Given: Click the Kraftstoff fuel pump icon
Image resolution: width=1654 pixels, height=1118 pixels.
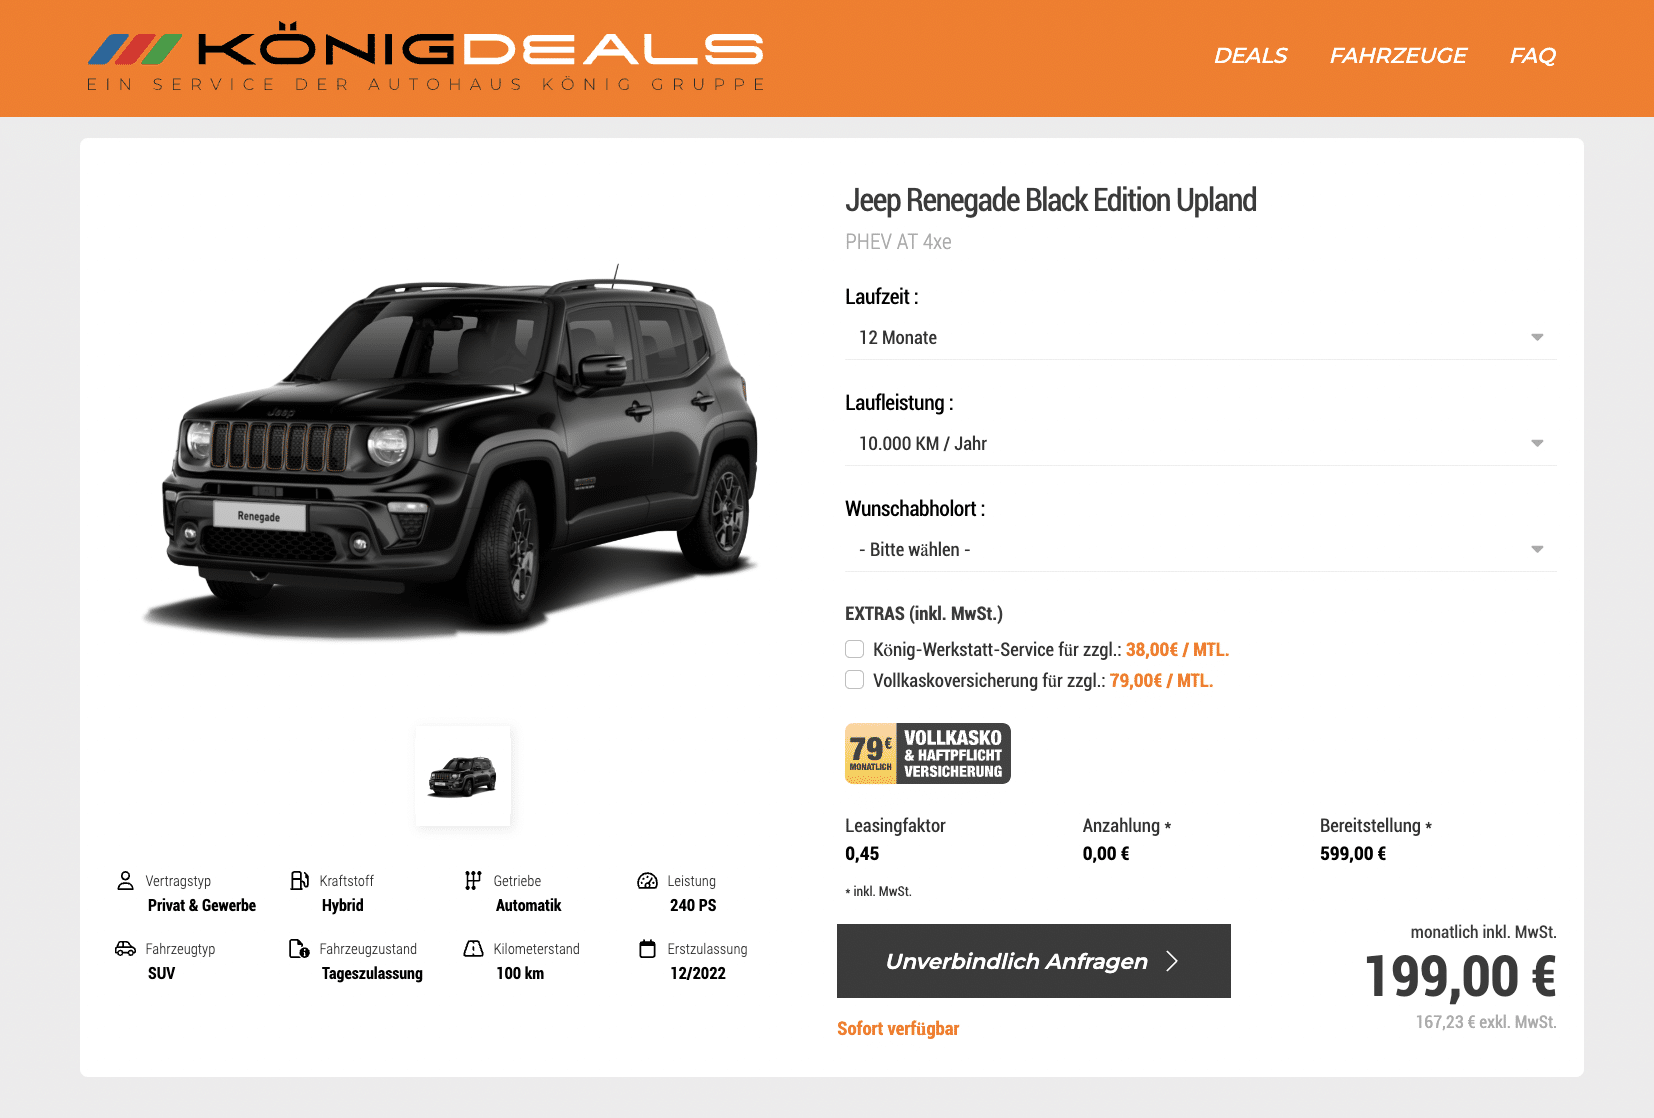Looking at the screenshot, I should coord(299,880).
